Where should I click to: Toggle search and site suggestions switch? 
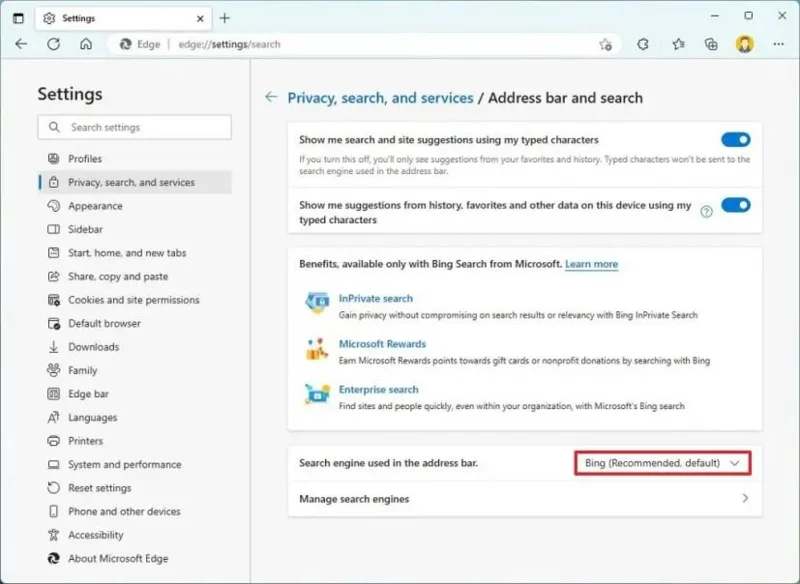736,140
